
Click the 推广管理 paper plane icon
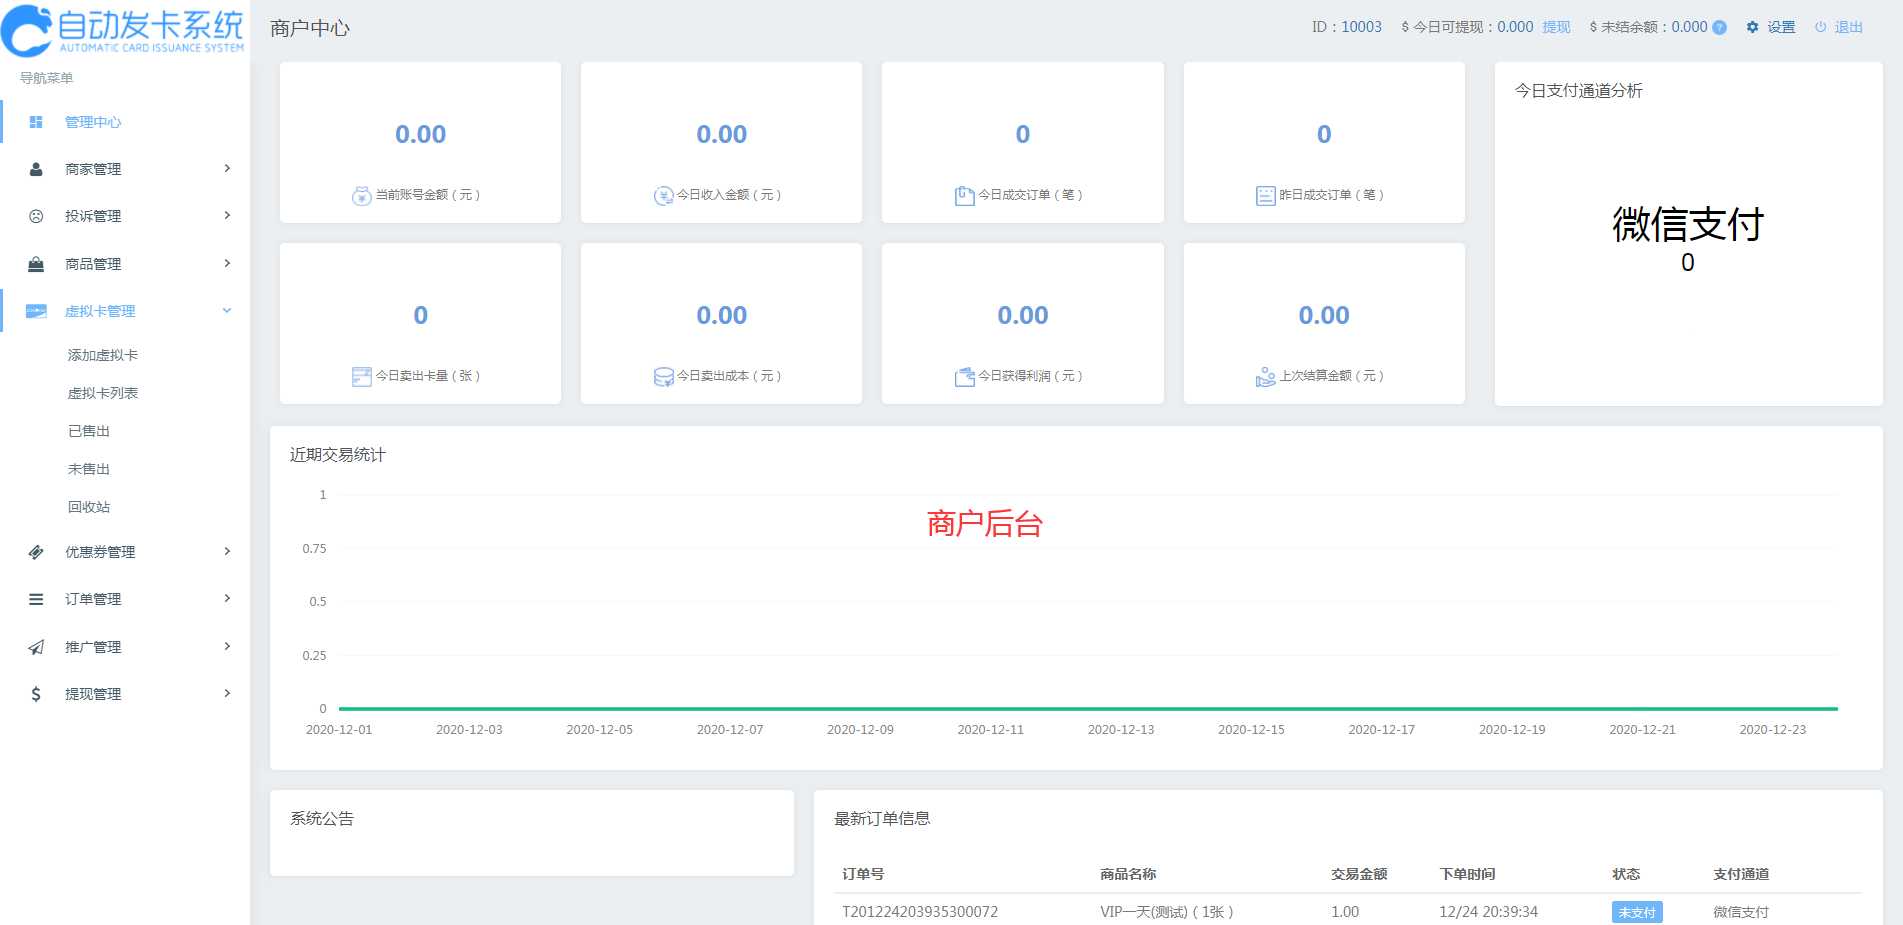(36, 647)
